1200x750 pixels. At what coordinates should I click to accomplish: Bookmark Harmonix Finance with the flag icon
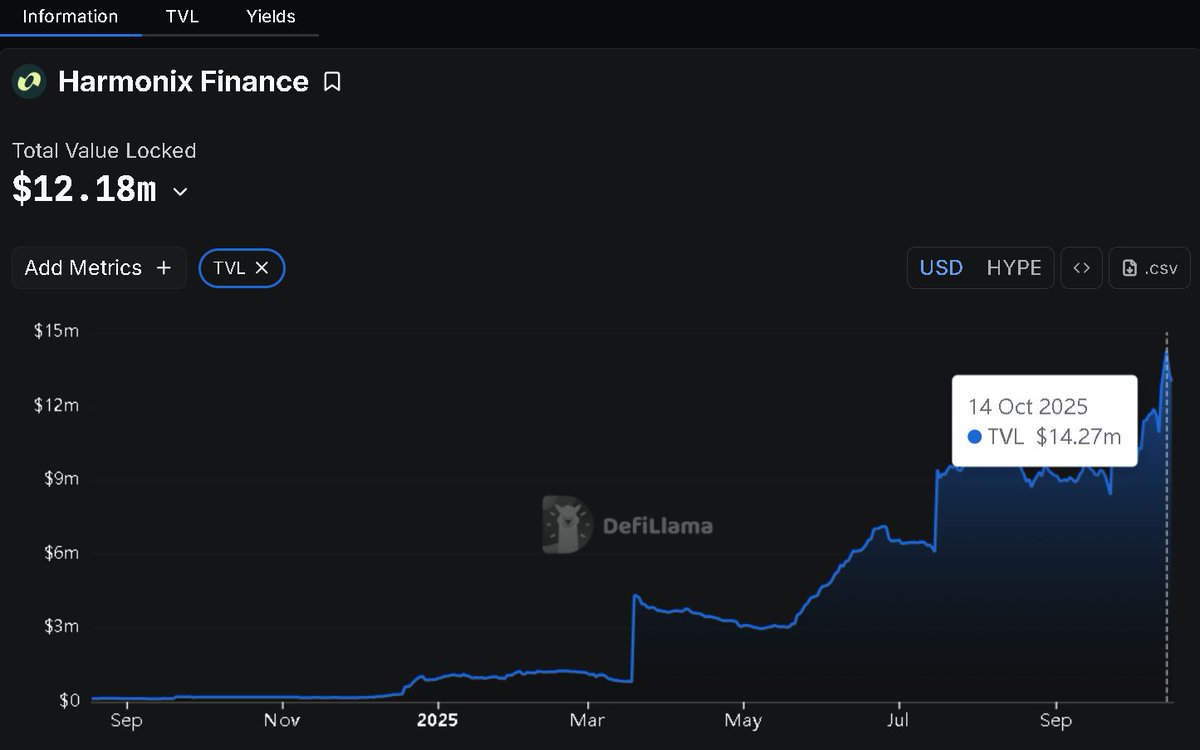click(x=332, y=81)
